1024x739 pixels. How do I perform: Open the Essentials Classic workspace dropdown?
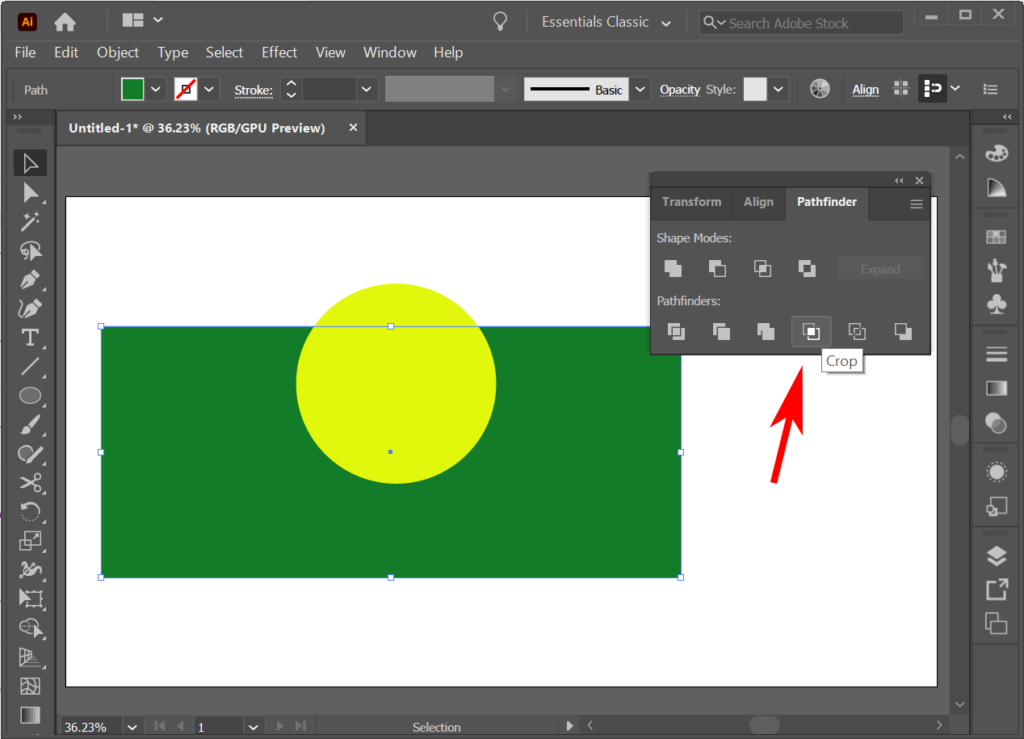tap(605, 21)
